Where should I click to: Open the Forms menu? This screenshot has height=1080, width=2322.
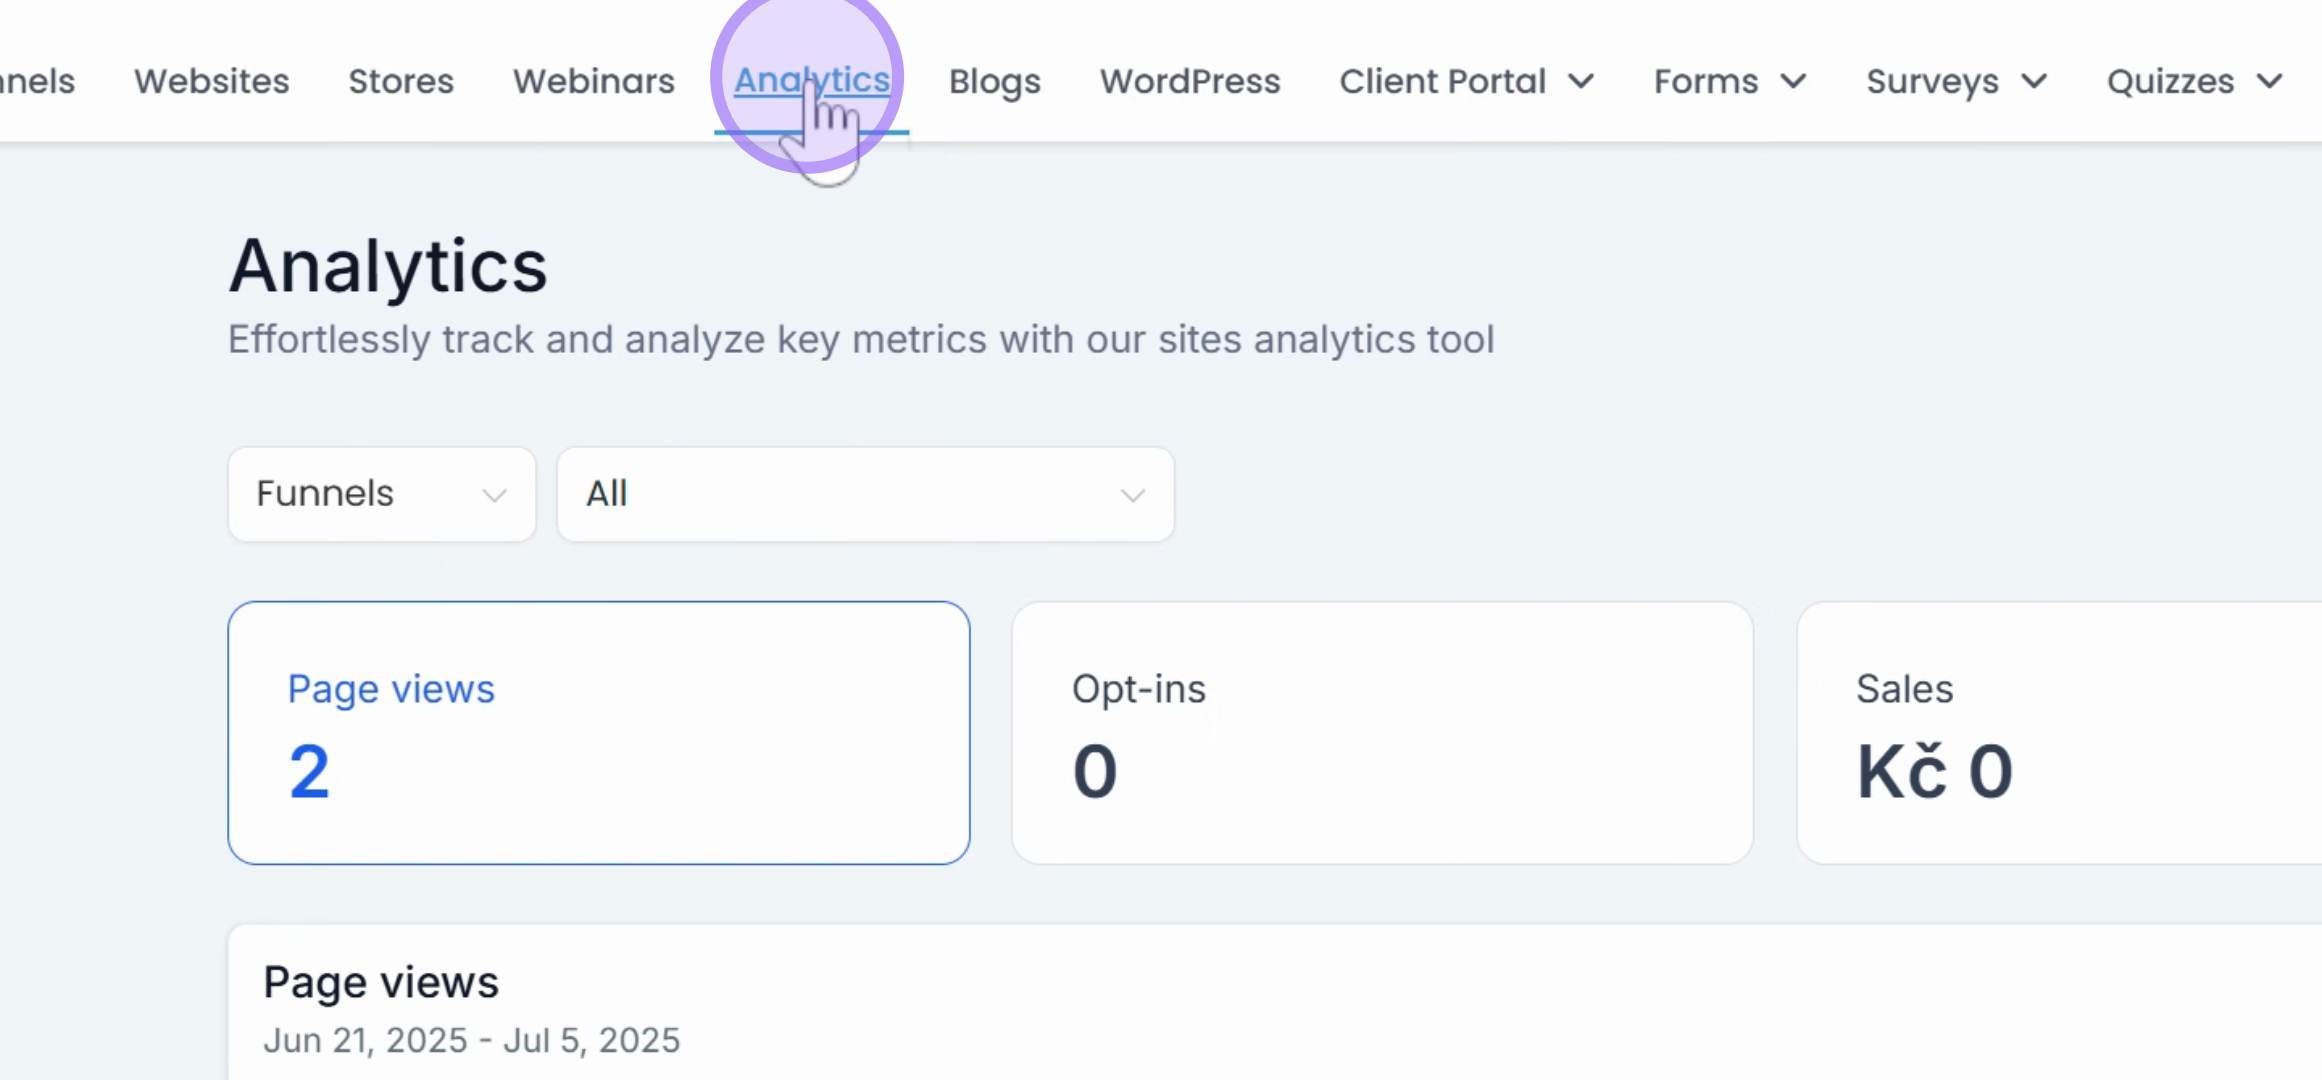pos(1731,81)
